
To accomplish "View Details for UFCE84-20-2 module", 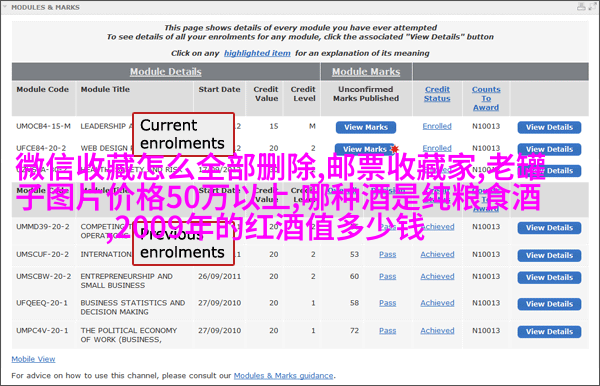I will 549,149.
